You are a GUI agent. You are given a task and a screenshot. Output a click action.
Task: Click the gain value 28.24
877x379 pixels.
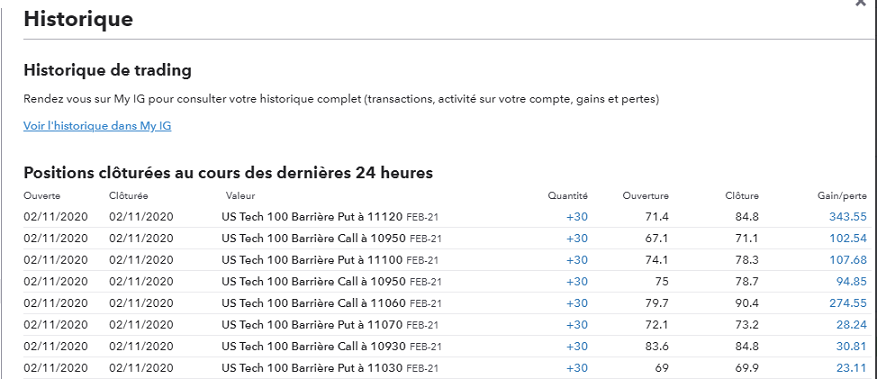852,325
